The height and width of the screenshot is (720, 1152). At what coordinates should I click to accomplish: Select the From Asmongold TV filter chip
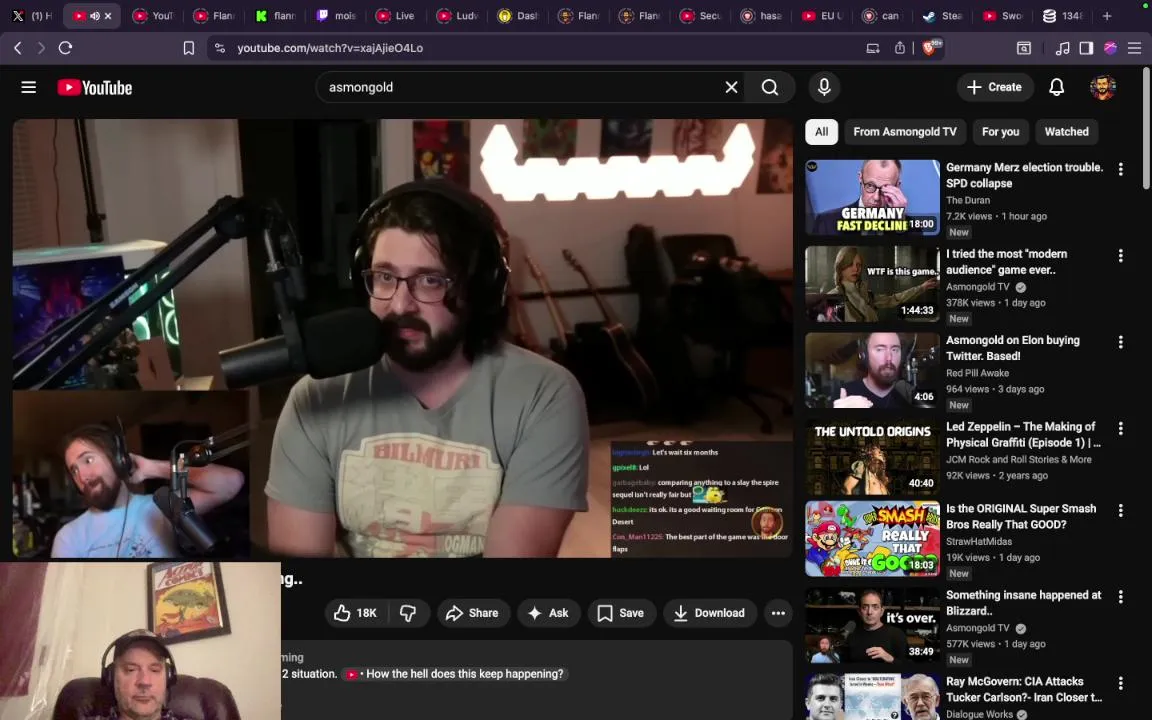pos(905,132)
